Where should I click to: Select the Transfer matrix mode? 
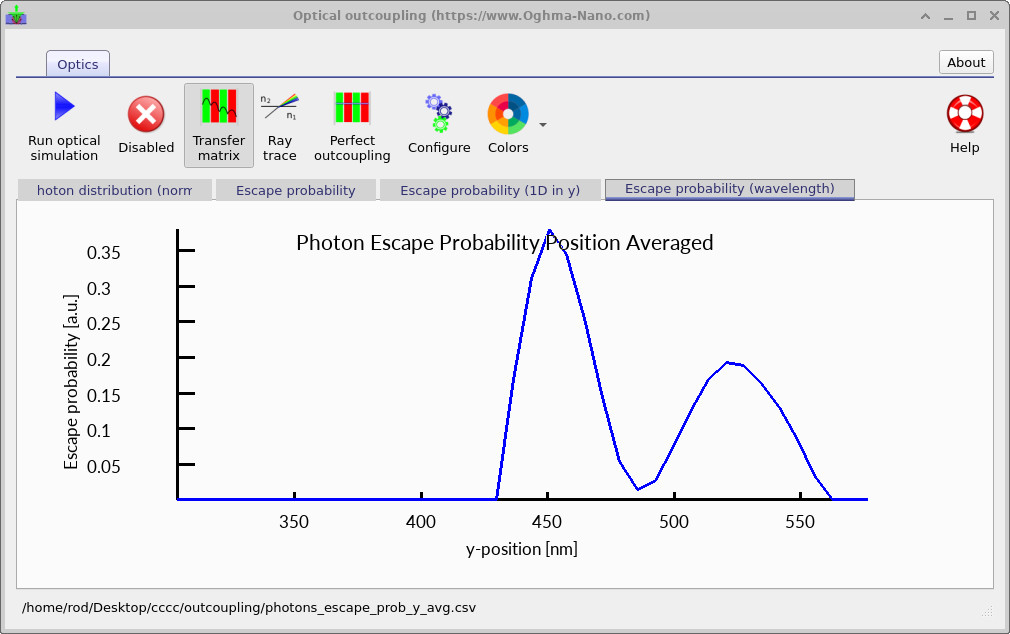pos(219,126)
